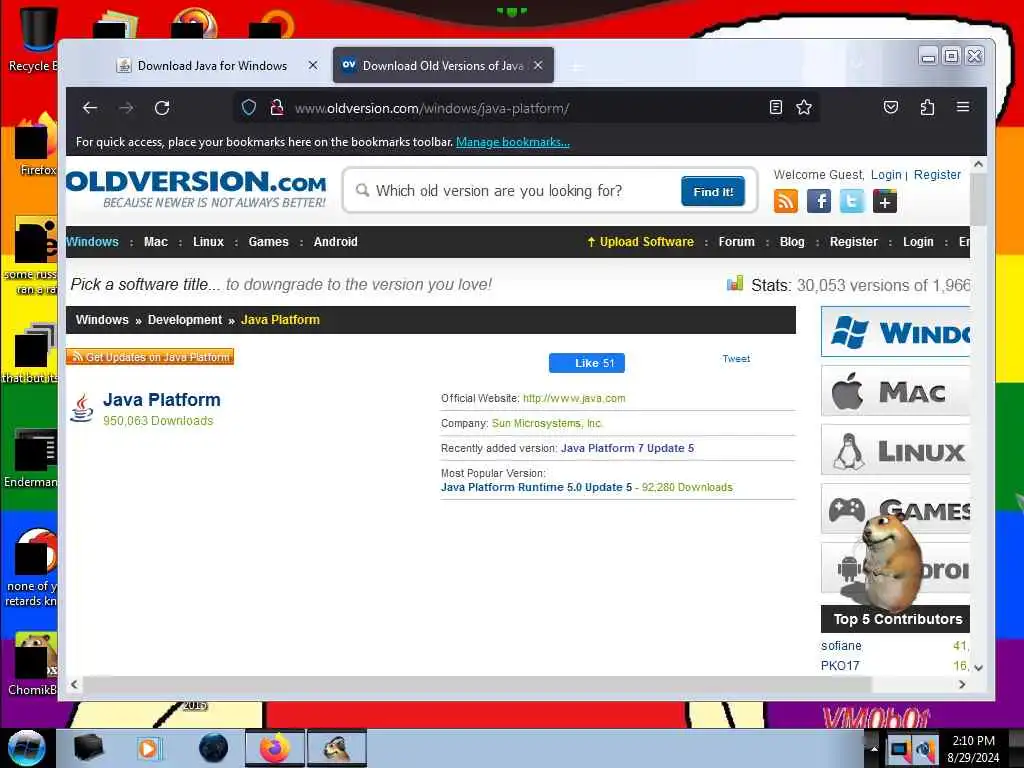This screenshot has width=1024, height=768.
Task: Click the horizontal scrollbar left arrow
Action: click(74, 684)
